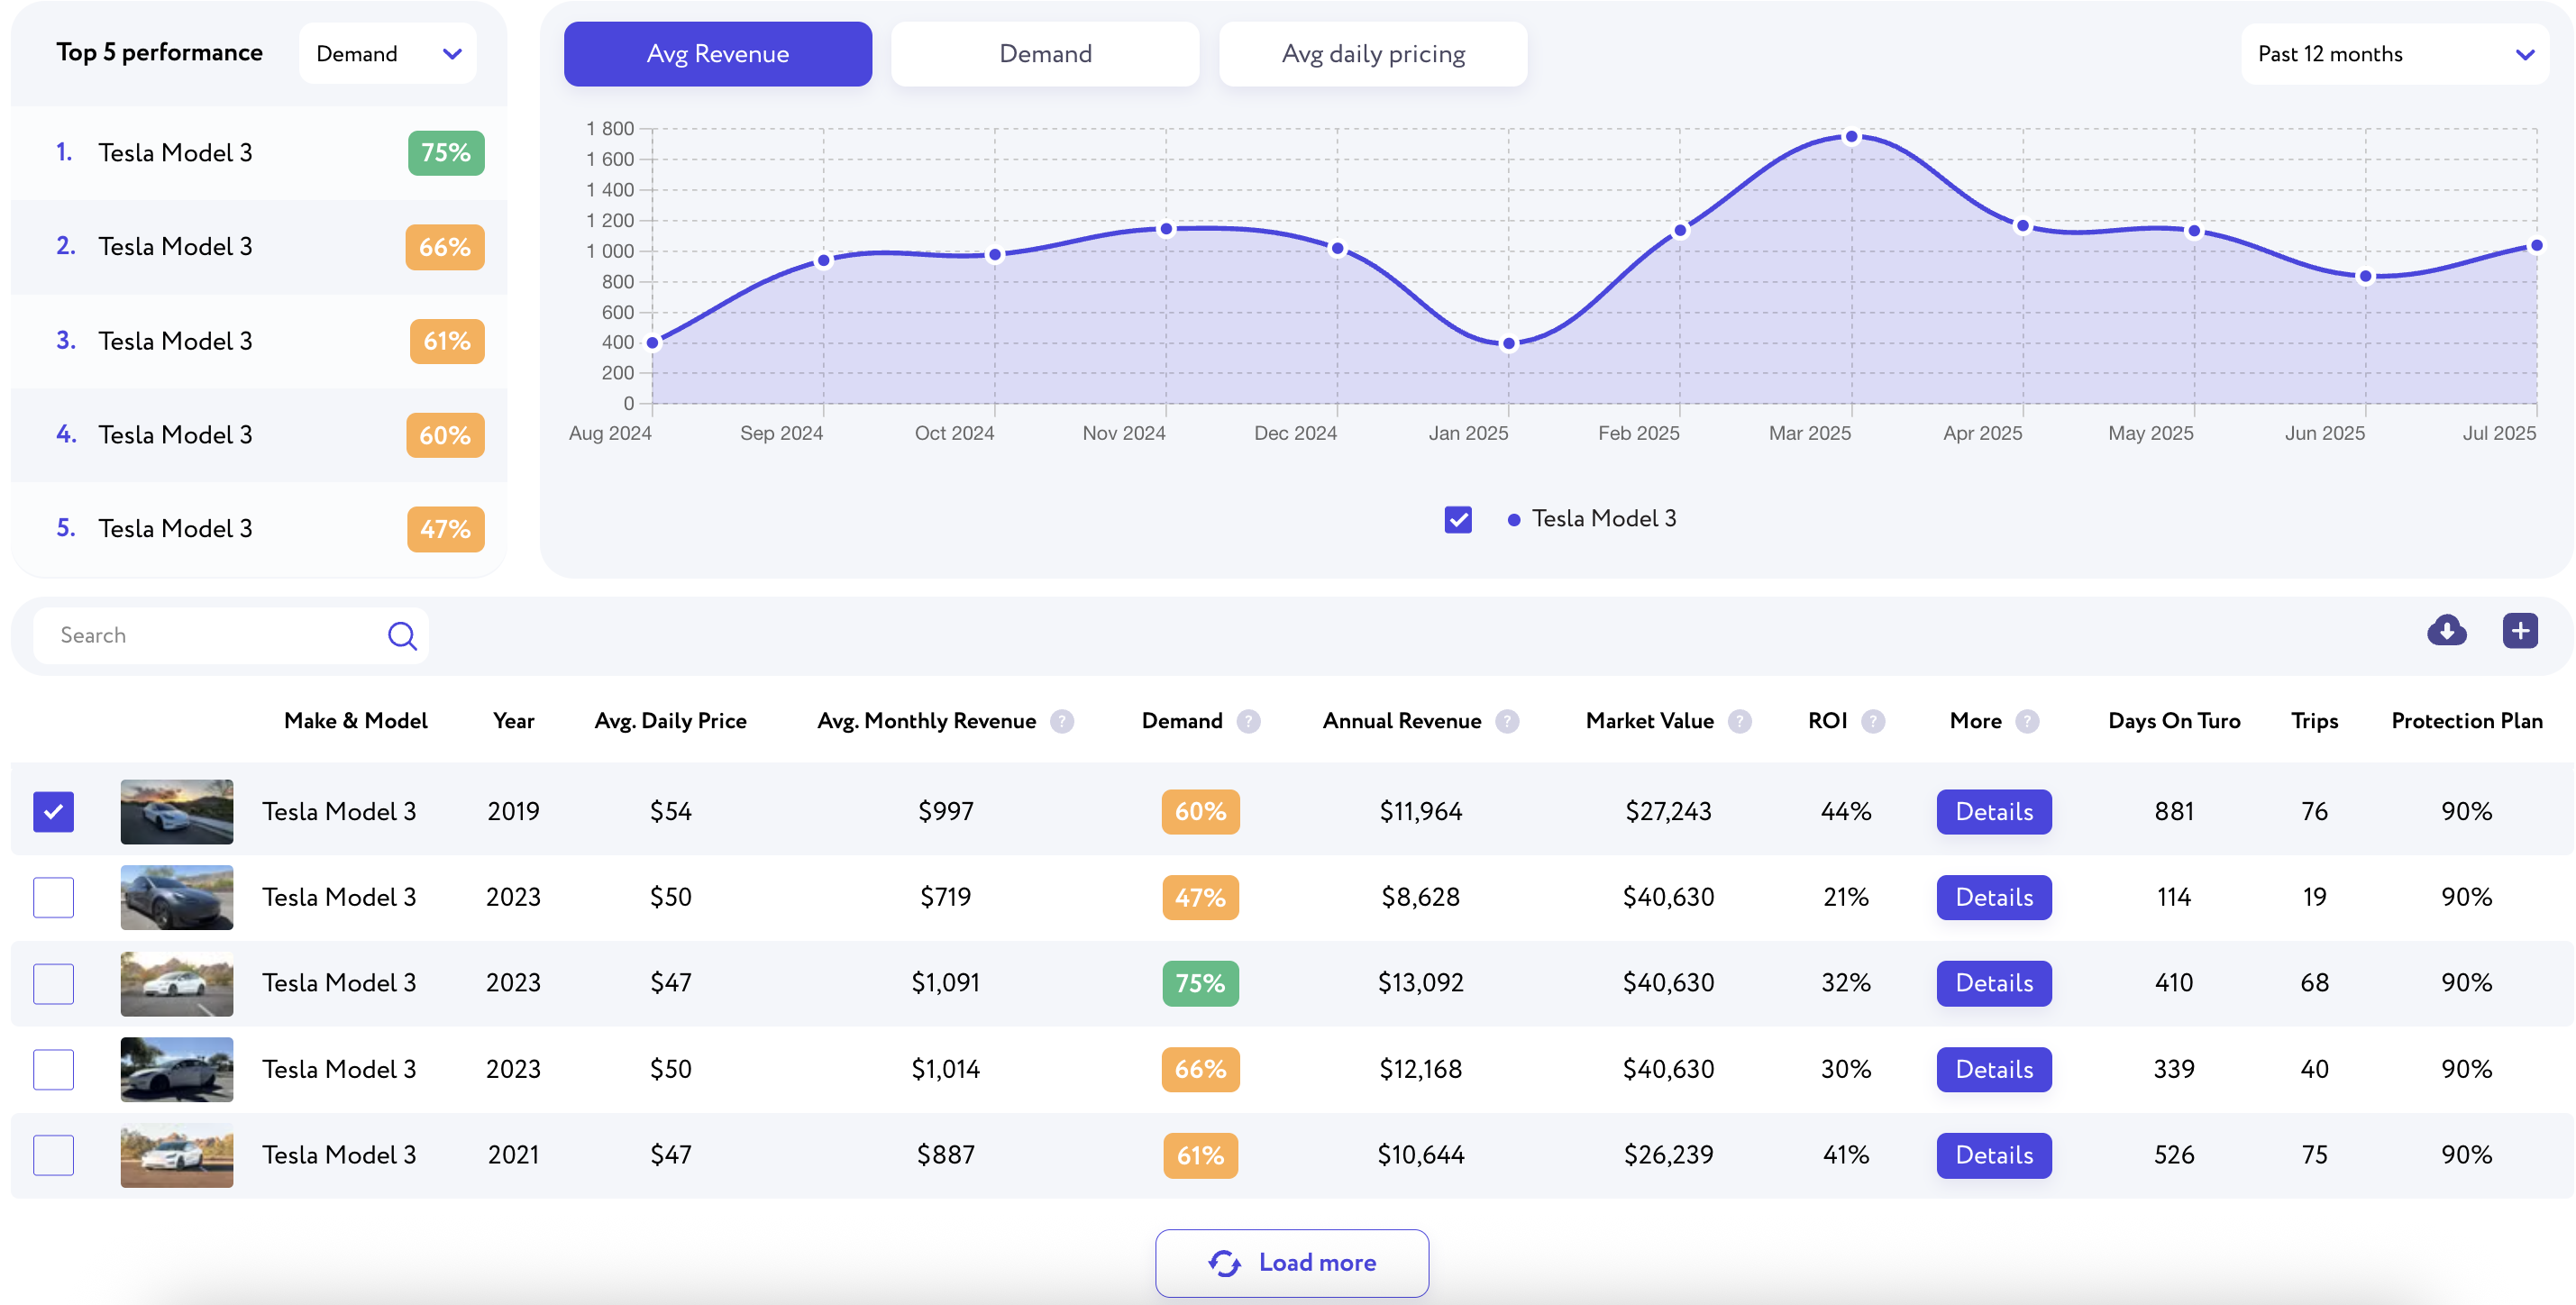Image resolution: width=2576 pixels, height=1305 pixels.
Task: Open thumbnail of 75% demand Tesla row
Action: [177, 983]
